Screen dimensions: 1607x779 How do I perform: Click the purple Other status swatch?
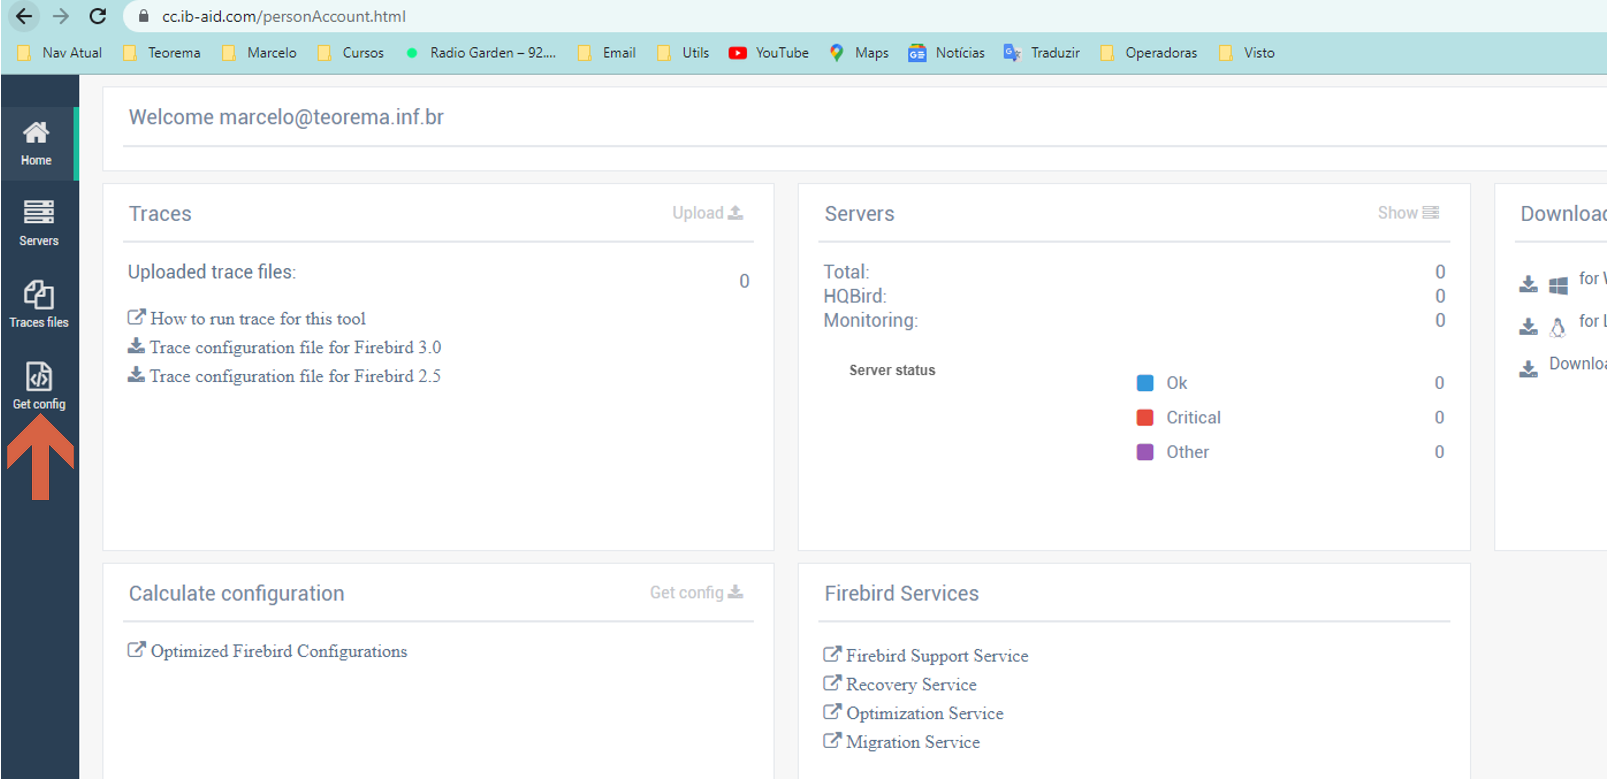(1145, 452)
